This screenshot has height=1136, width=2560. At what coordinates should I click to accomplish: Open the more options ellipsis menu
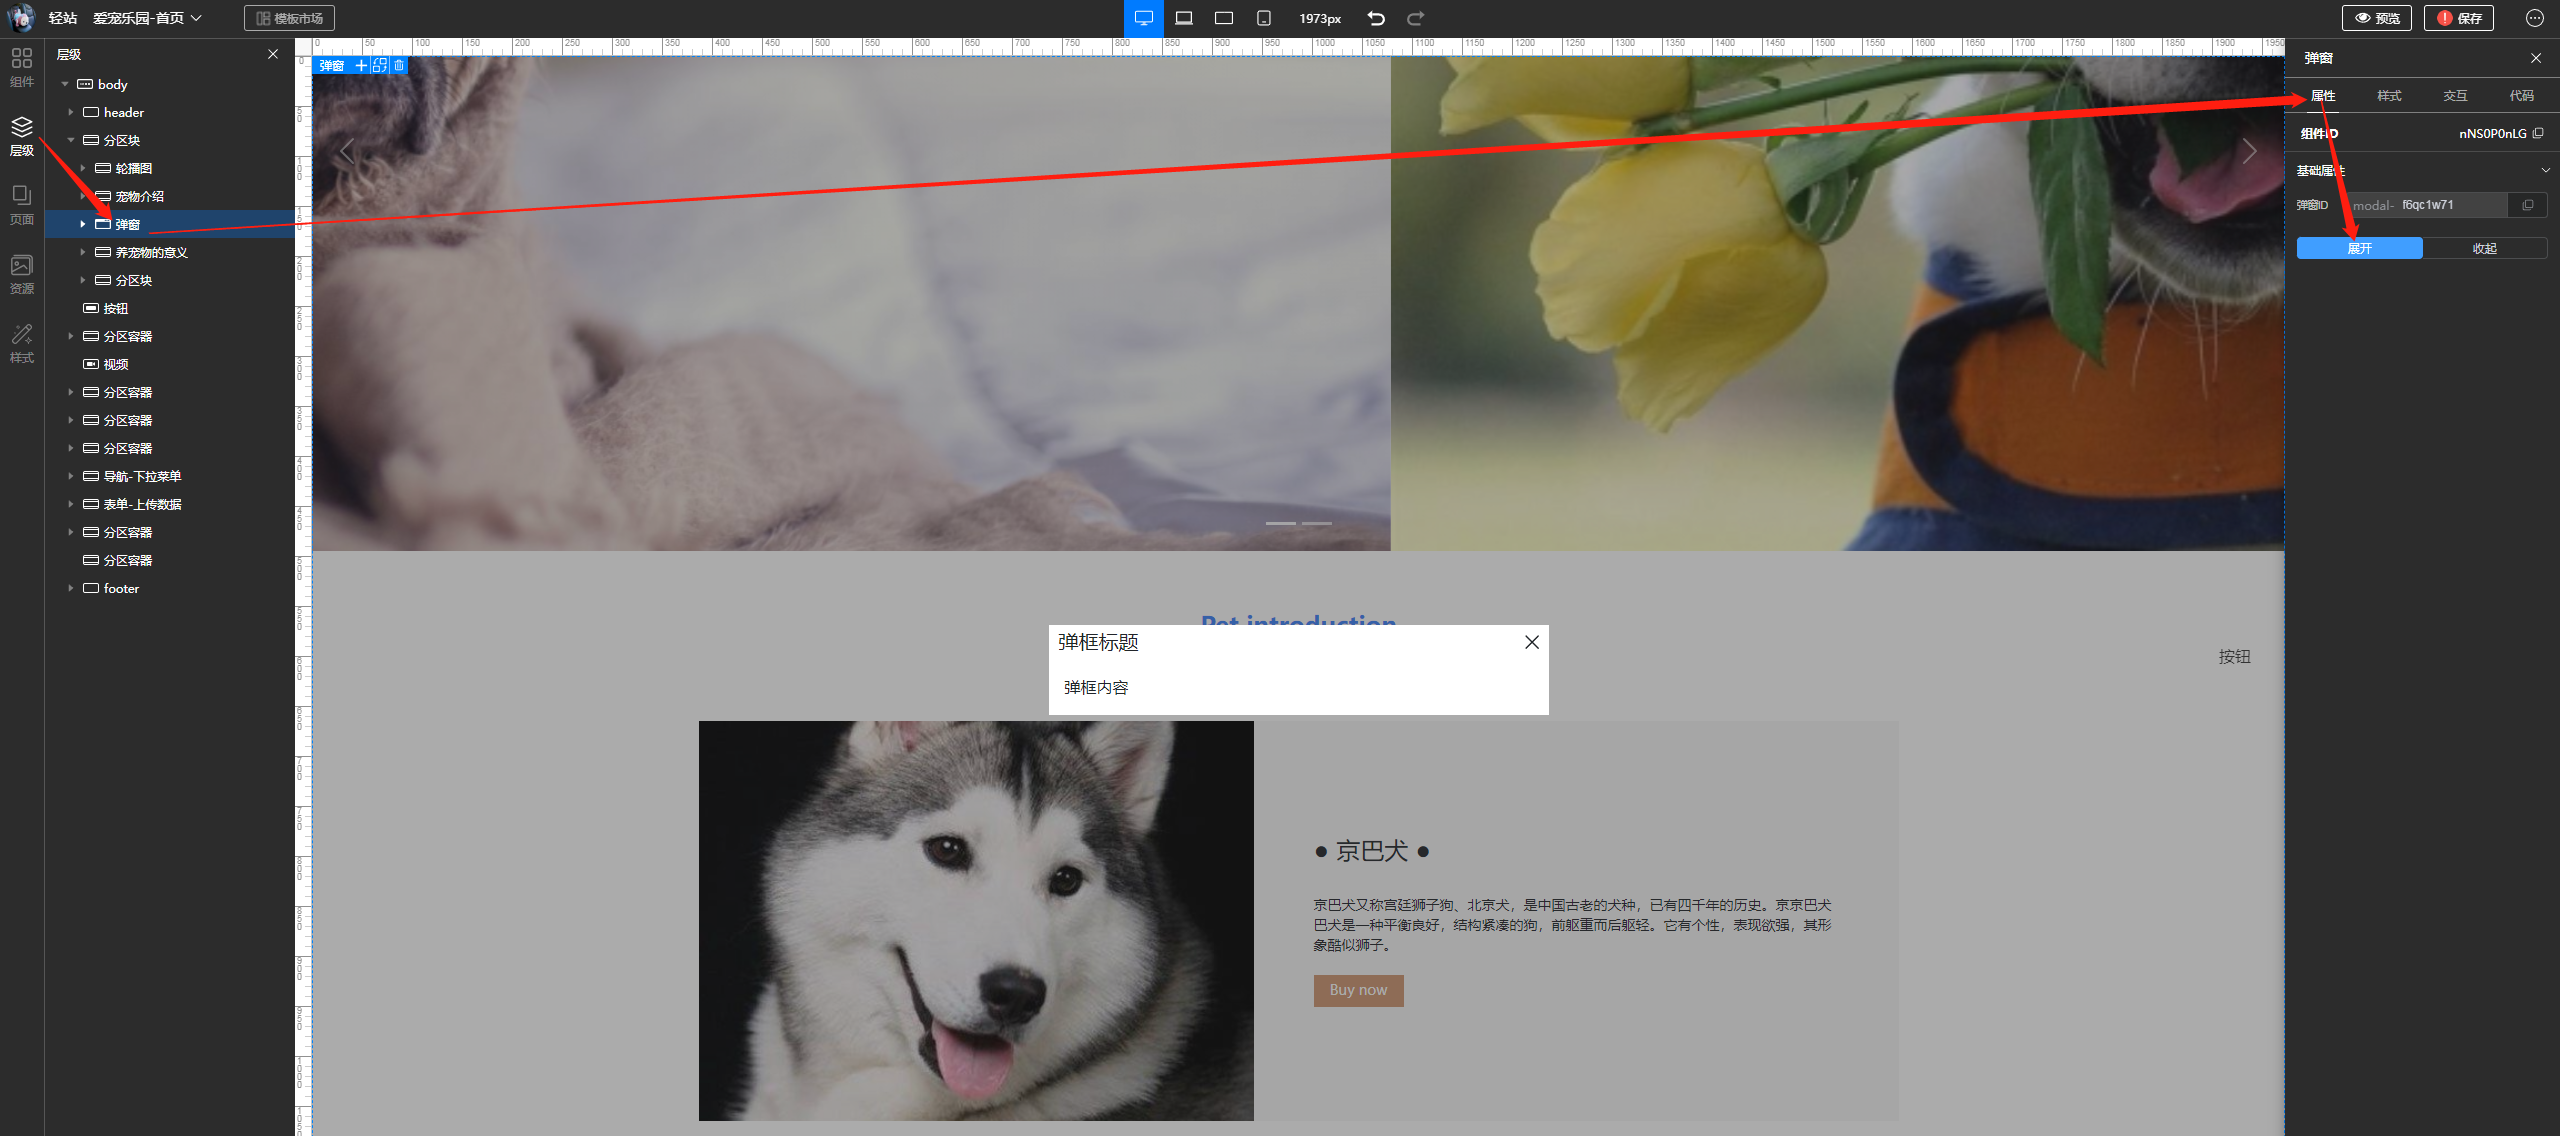2534,18
